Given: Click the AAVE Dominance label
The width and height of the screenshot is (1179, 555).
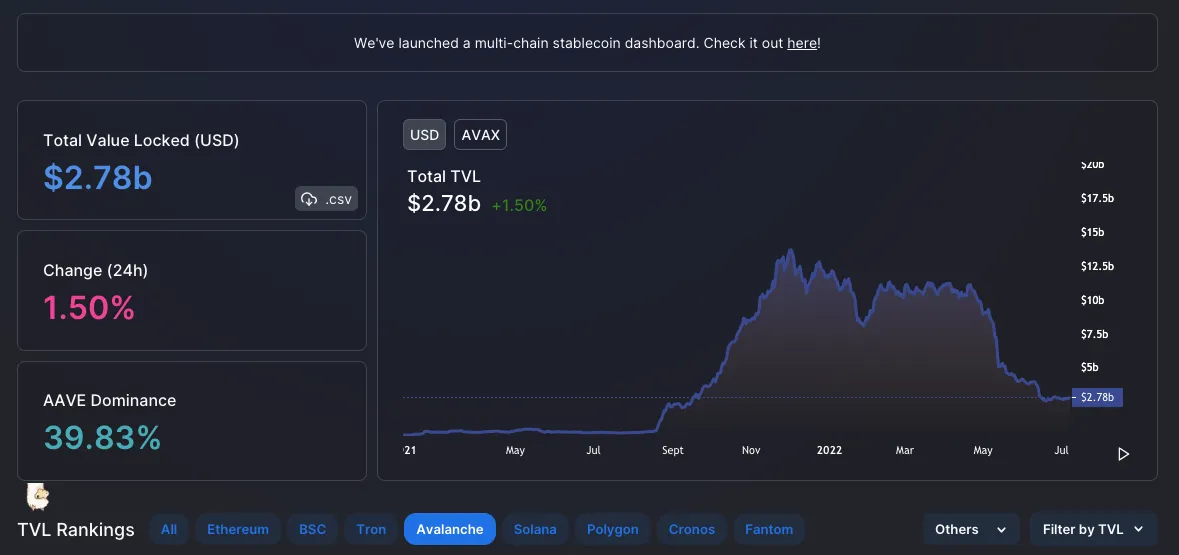Looking at the screenshot, I should click(x=110, y=400).
